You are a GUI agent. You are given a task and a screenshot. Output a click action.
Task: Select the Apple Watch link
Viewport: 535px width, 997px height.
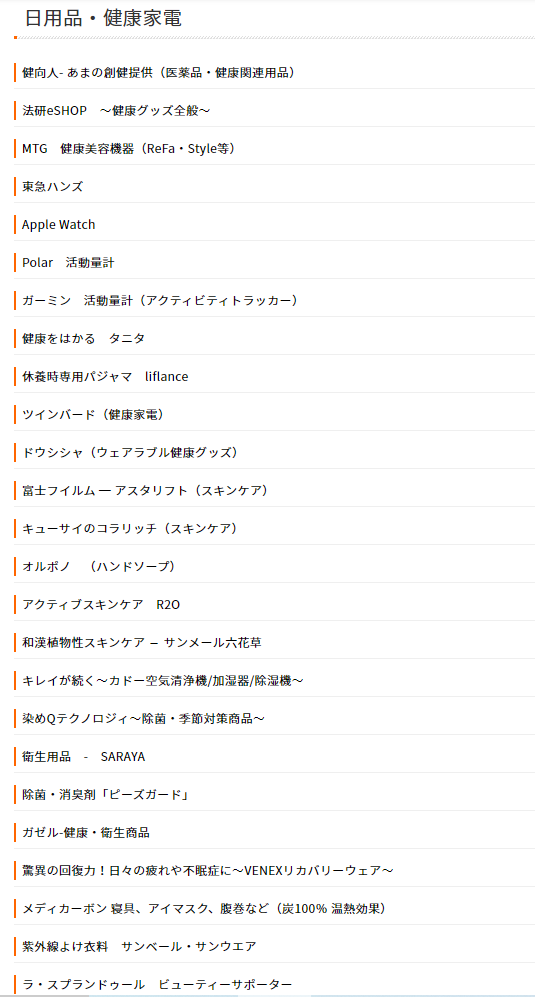tap(59, 224)
